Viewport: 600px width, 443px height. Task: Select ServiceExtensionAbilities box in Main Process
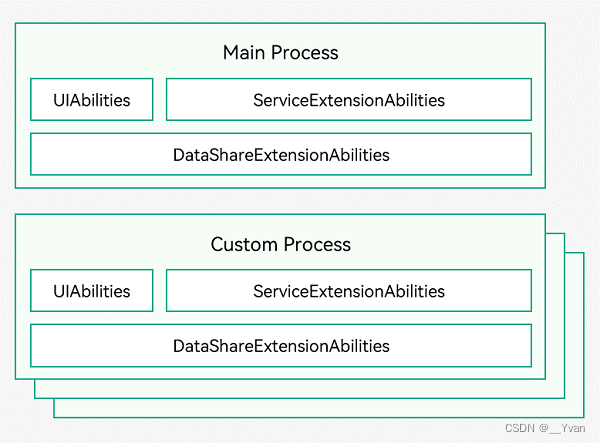[x=349, y=99]
